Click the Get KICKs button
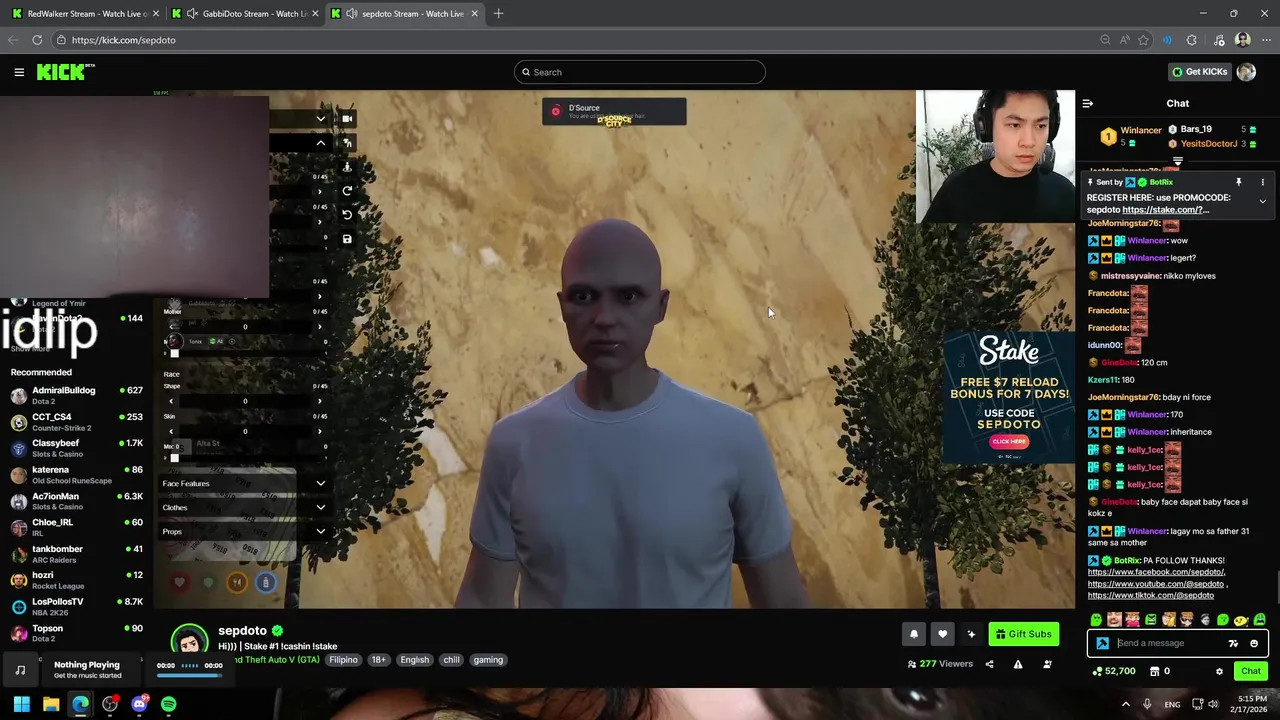This screenshot has height=720, width=1280. tap(1199, 72)
